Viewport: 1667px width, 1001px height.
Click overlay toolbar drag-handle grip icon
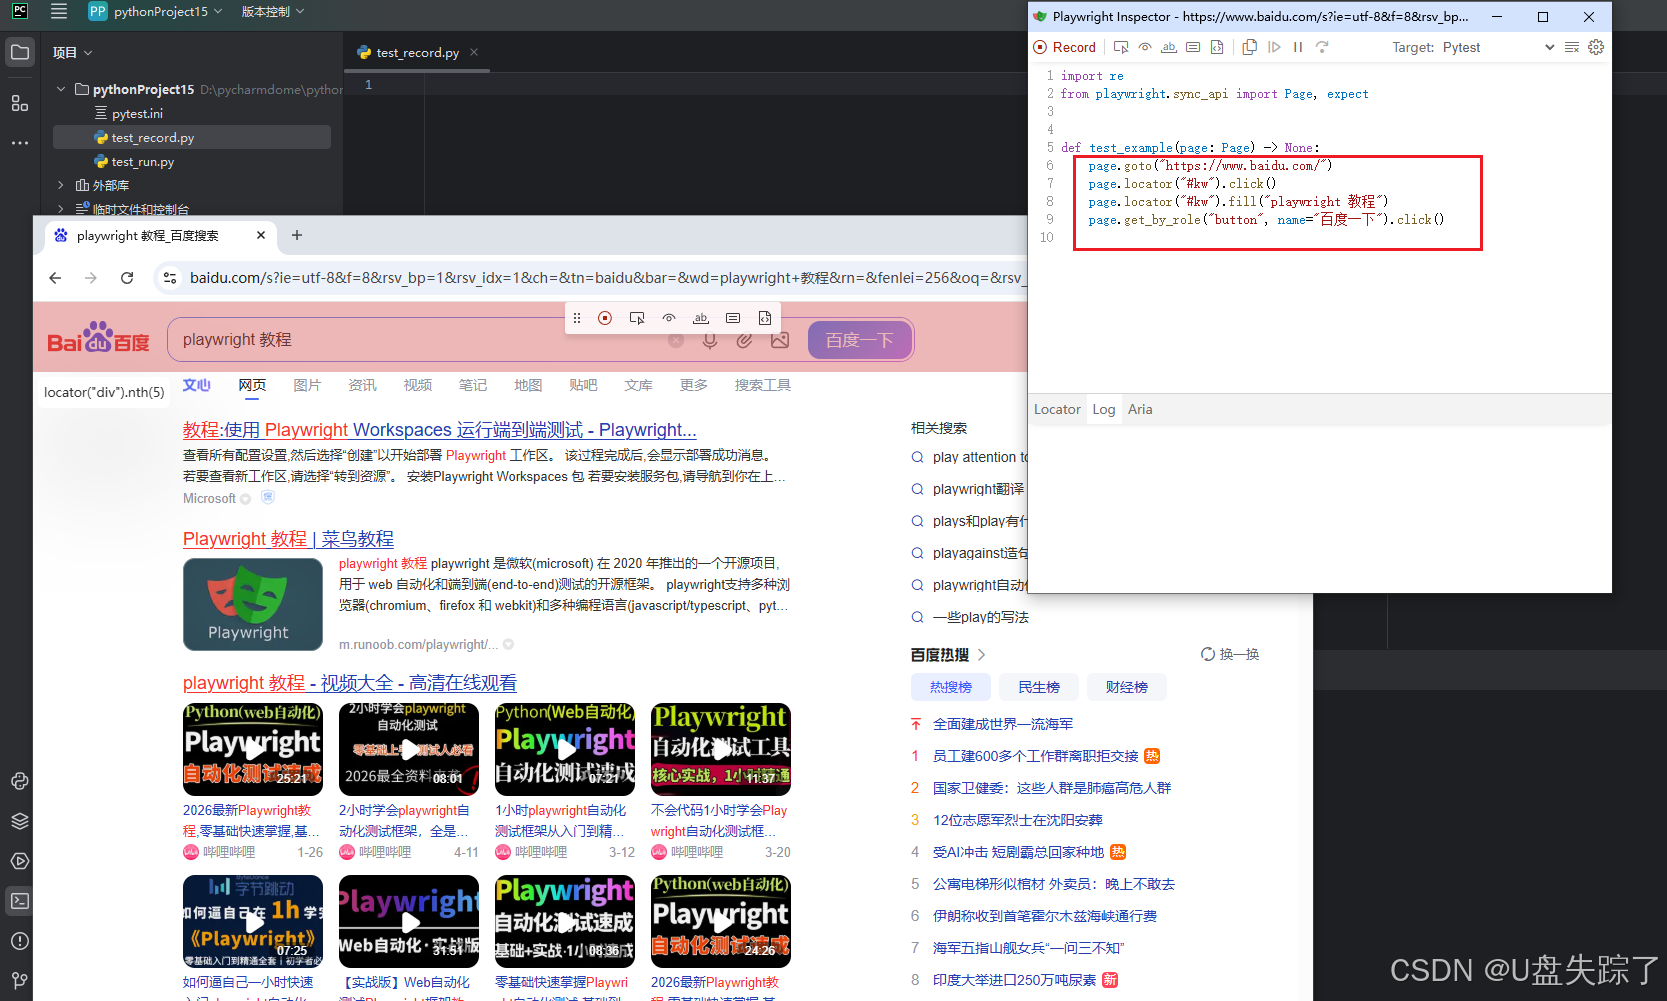pyautogui.click(x=577, y=318)
